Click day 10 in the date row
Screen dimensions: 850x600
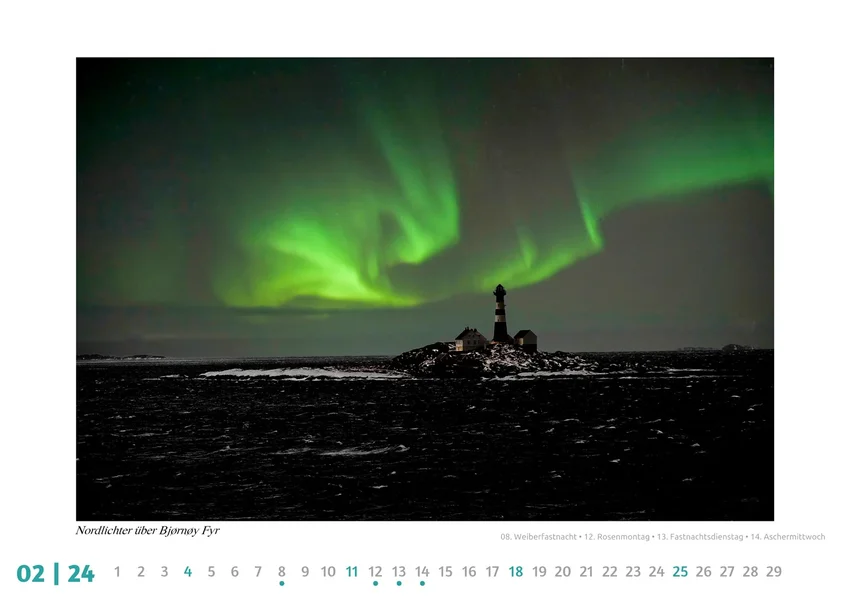[328, 572]
